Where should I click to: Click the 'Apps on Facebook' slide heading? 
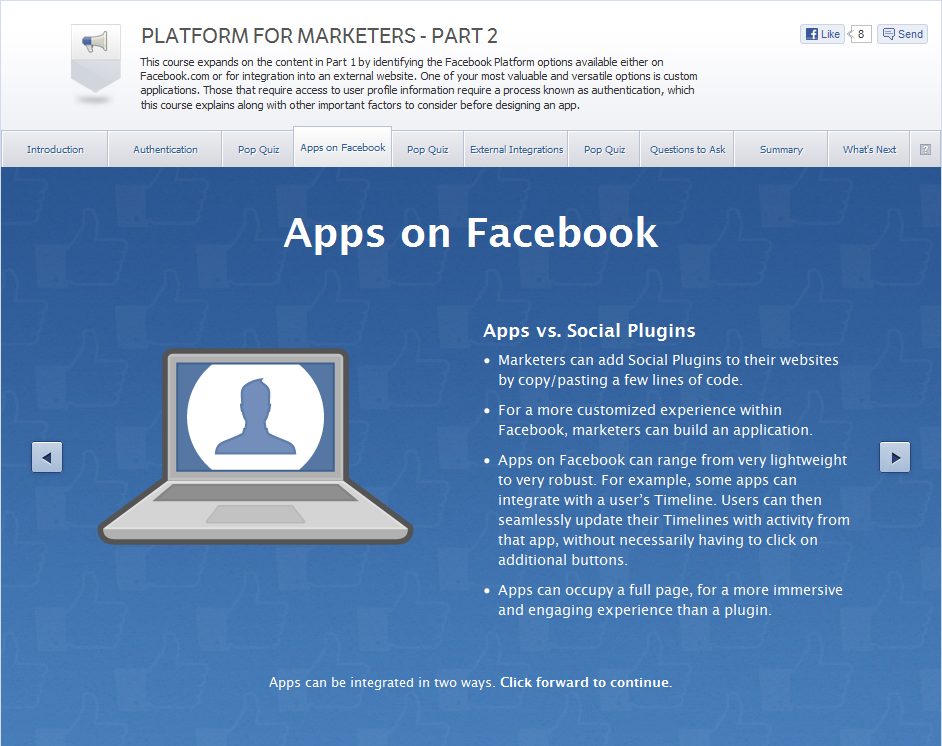tap(470, 233)
